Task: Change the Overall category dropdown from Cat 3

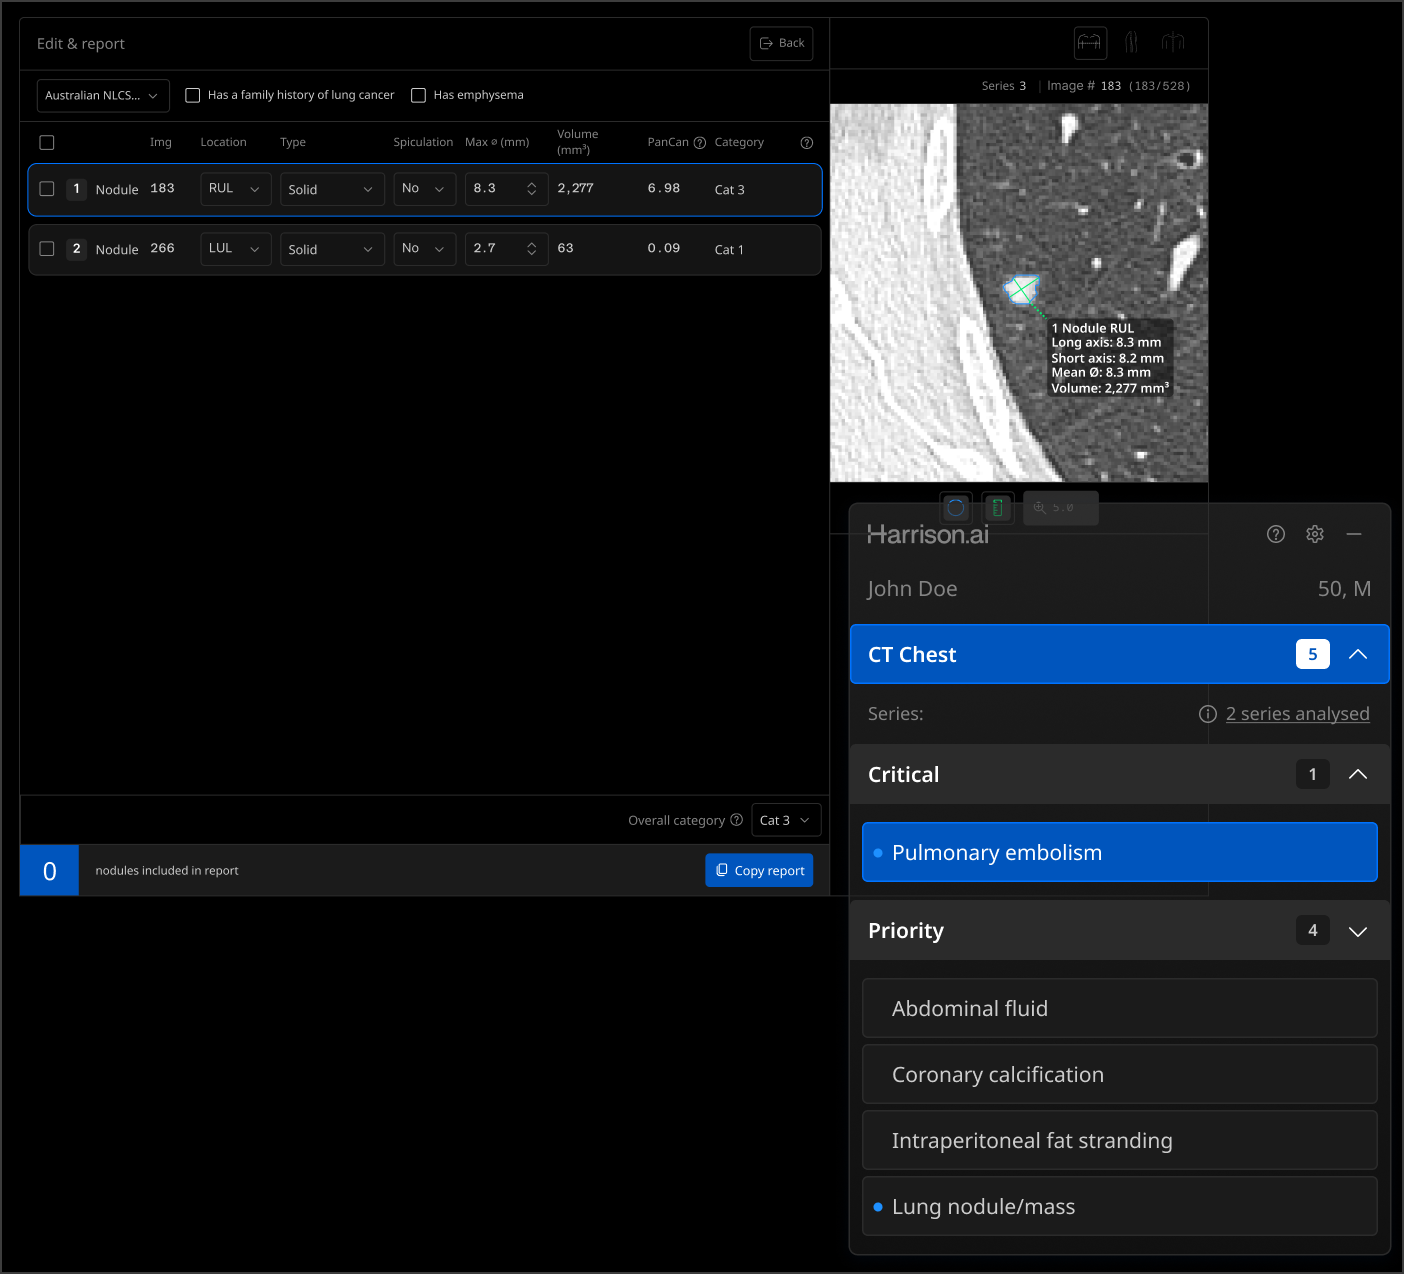Action: [785, 819]
